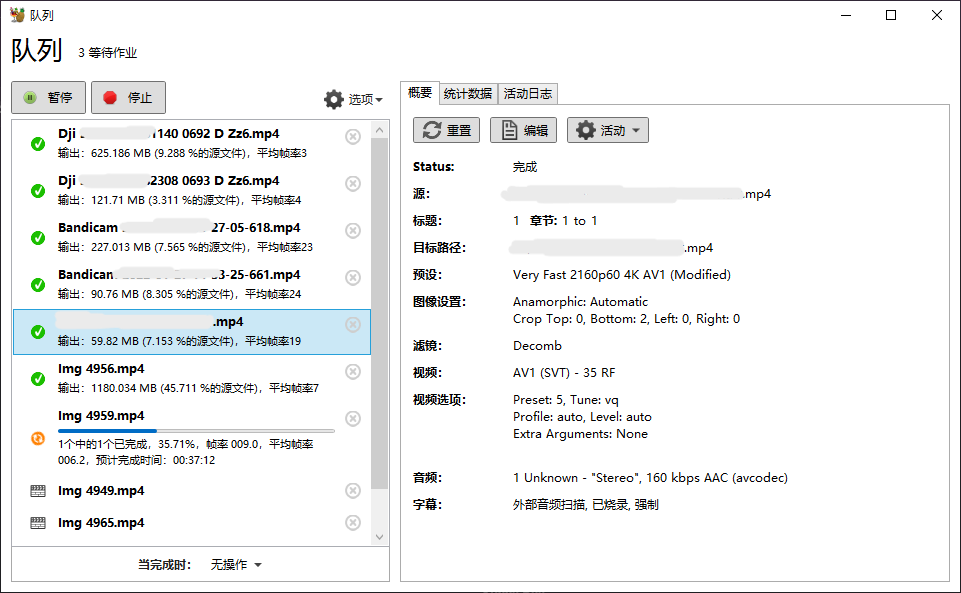Click the 编辑 edit button
This screenshot has height=593, width=961.
(x=524, y=131)
